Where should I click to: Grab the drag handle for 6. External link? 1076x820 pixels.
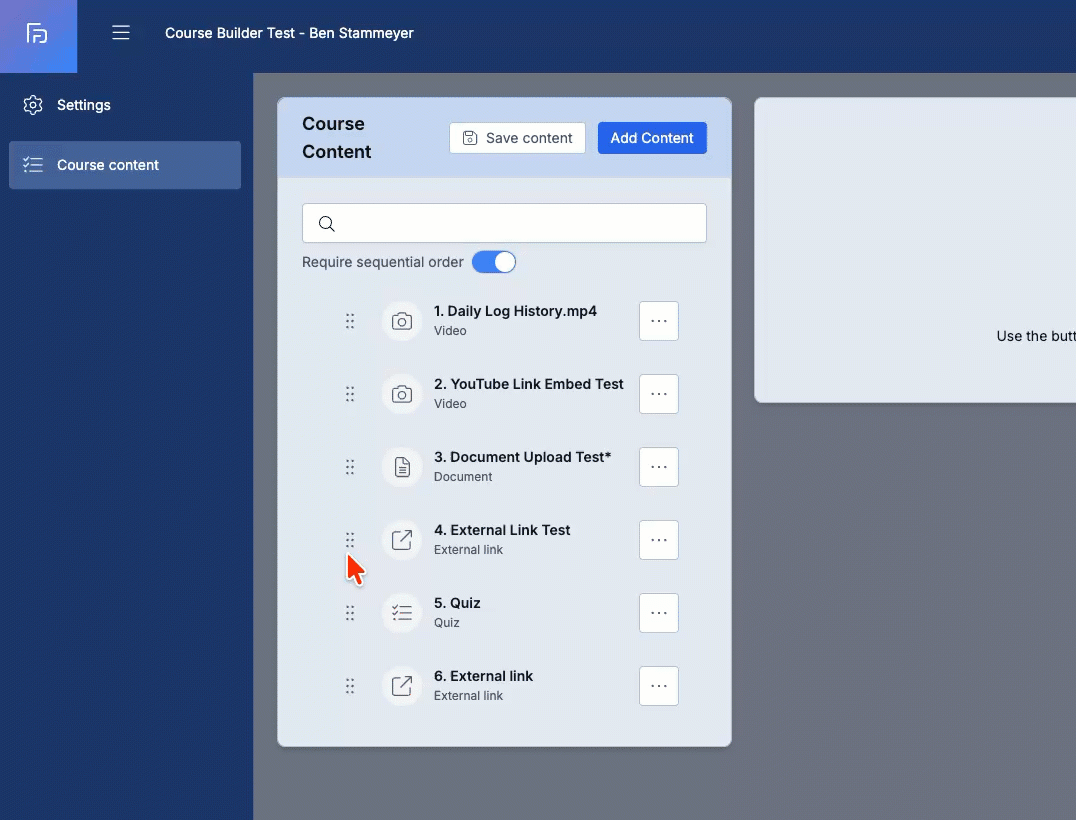pyautogui.click(x=350, y=686)
